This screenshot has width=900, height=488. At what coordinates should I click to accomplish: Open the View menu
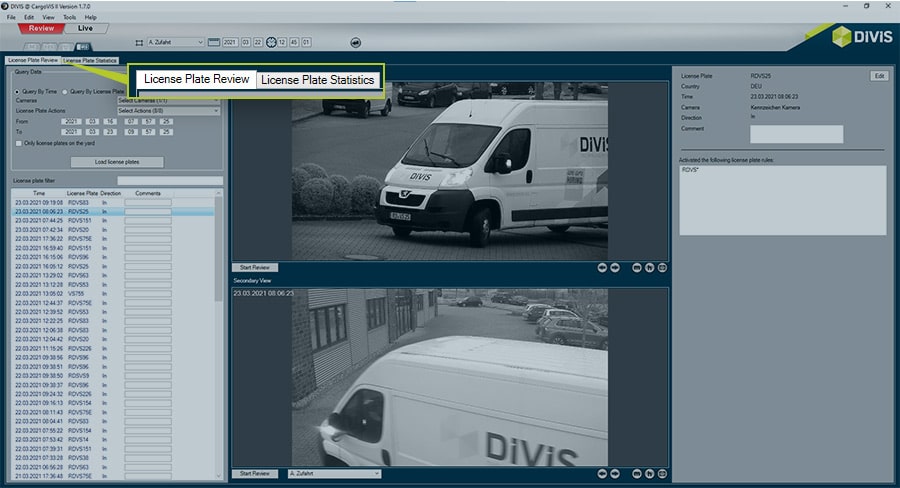(48, 17)
